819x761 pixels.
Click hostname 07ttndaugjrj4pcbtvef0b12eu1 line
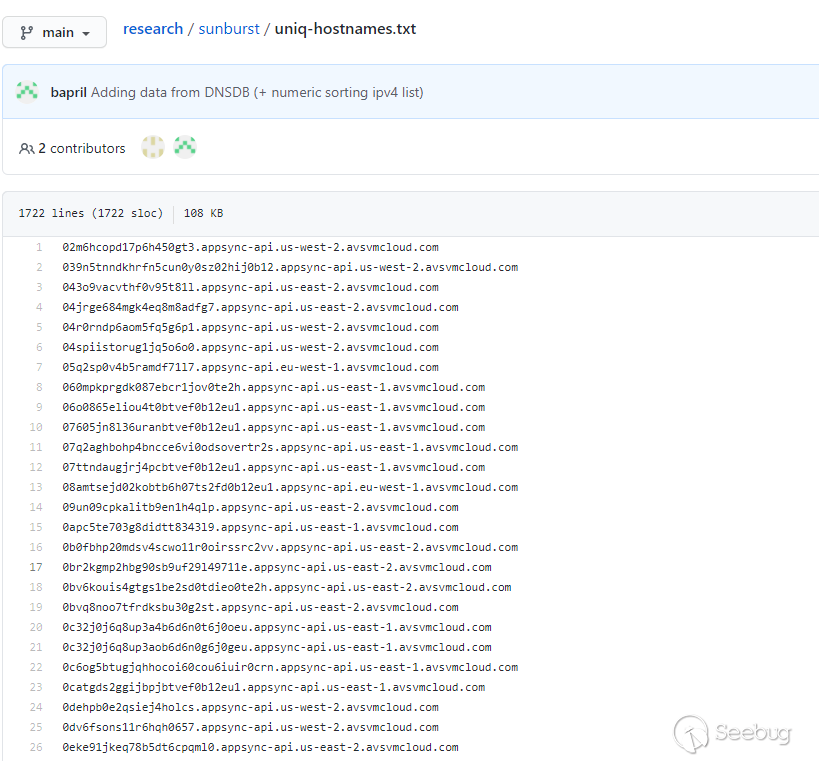pyautogui.click(x=274, y=467)
